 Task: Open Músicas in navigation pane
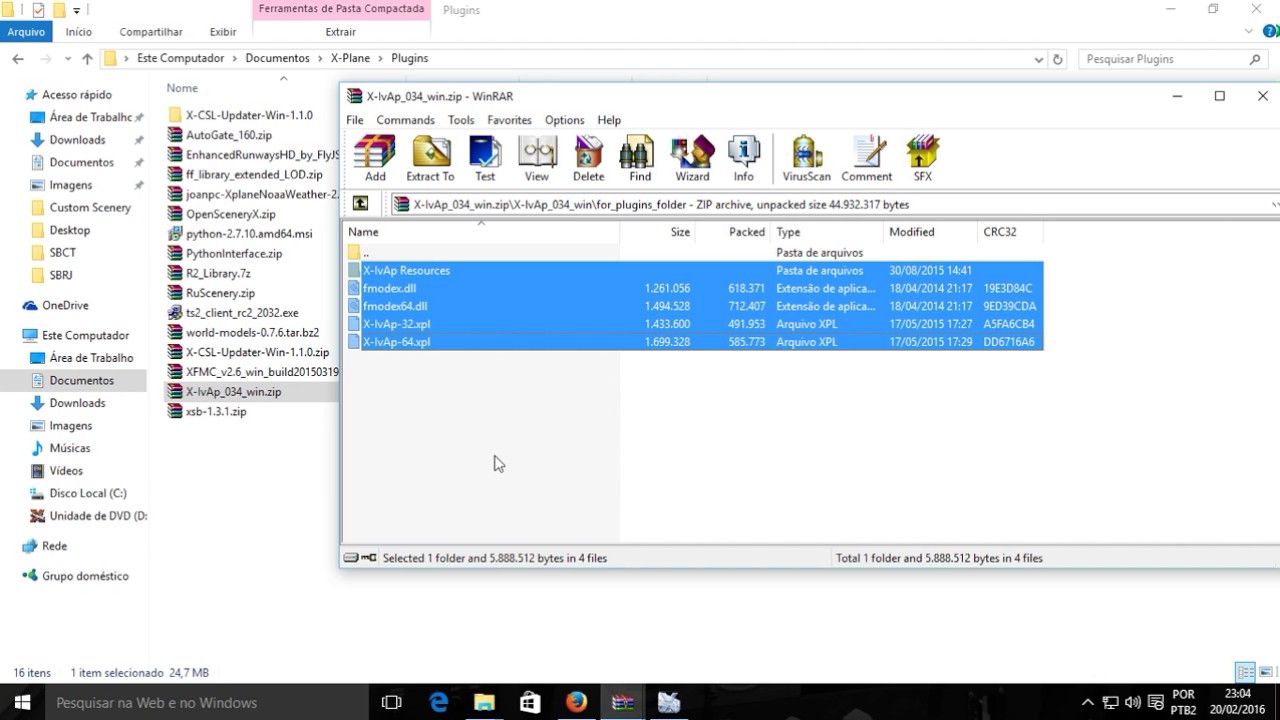tap(70, 448)
